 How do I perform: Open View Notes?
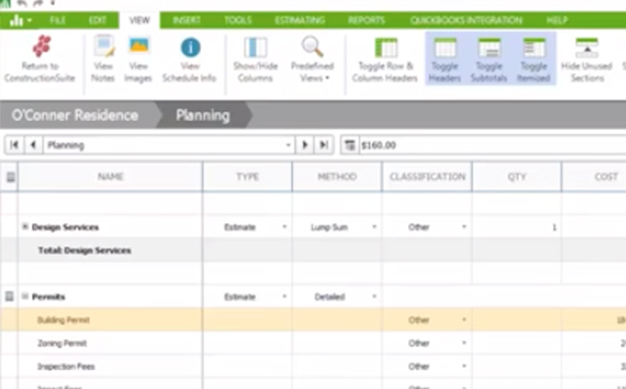(x=103, y=58)
